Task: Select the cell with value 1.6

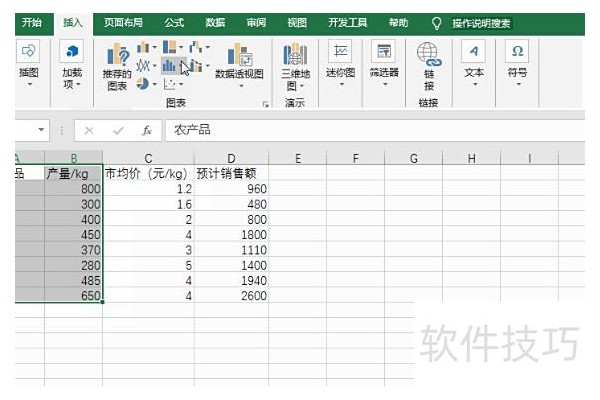Action: coord(148,204)
